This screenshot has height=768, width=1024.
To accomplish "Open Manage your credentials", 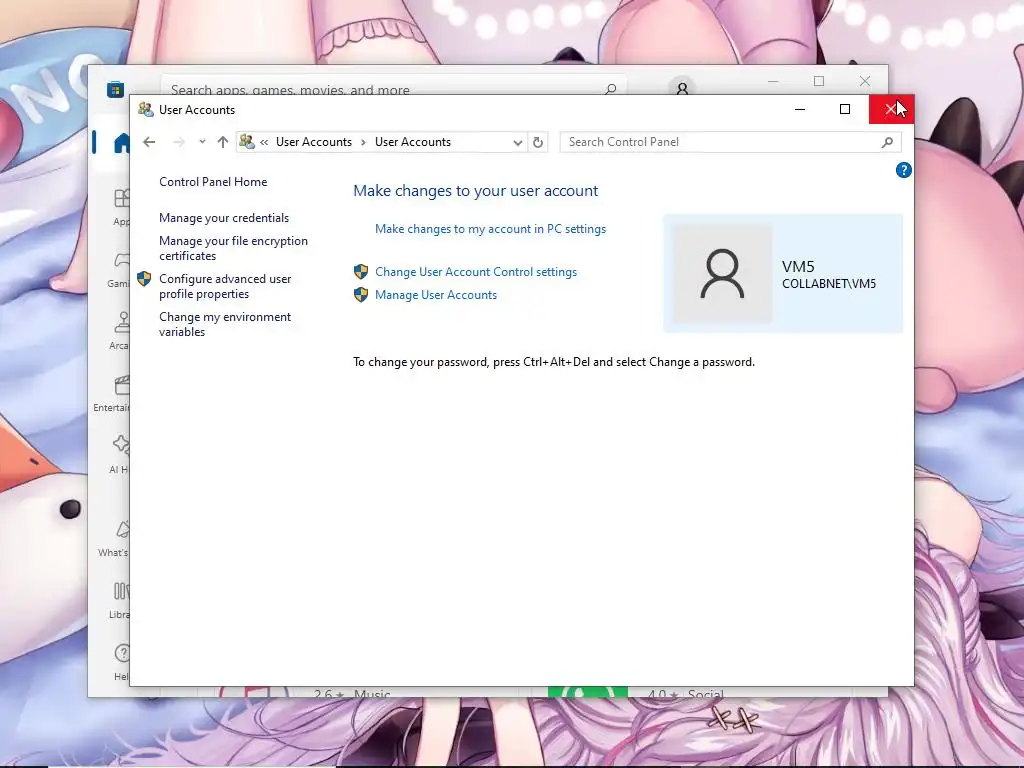I will click(224, 217).
